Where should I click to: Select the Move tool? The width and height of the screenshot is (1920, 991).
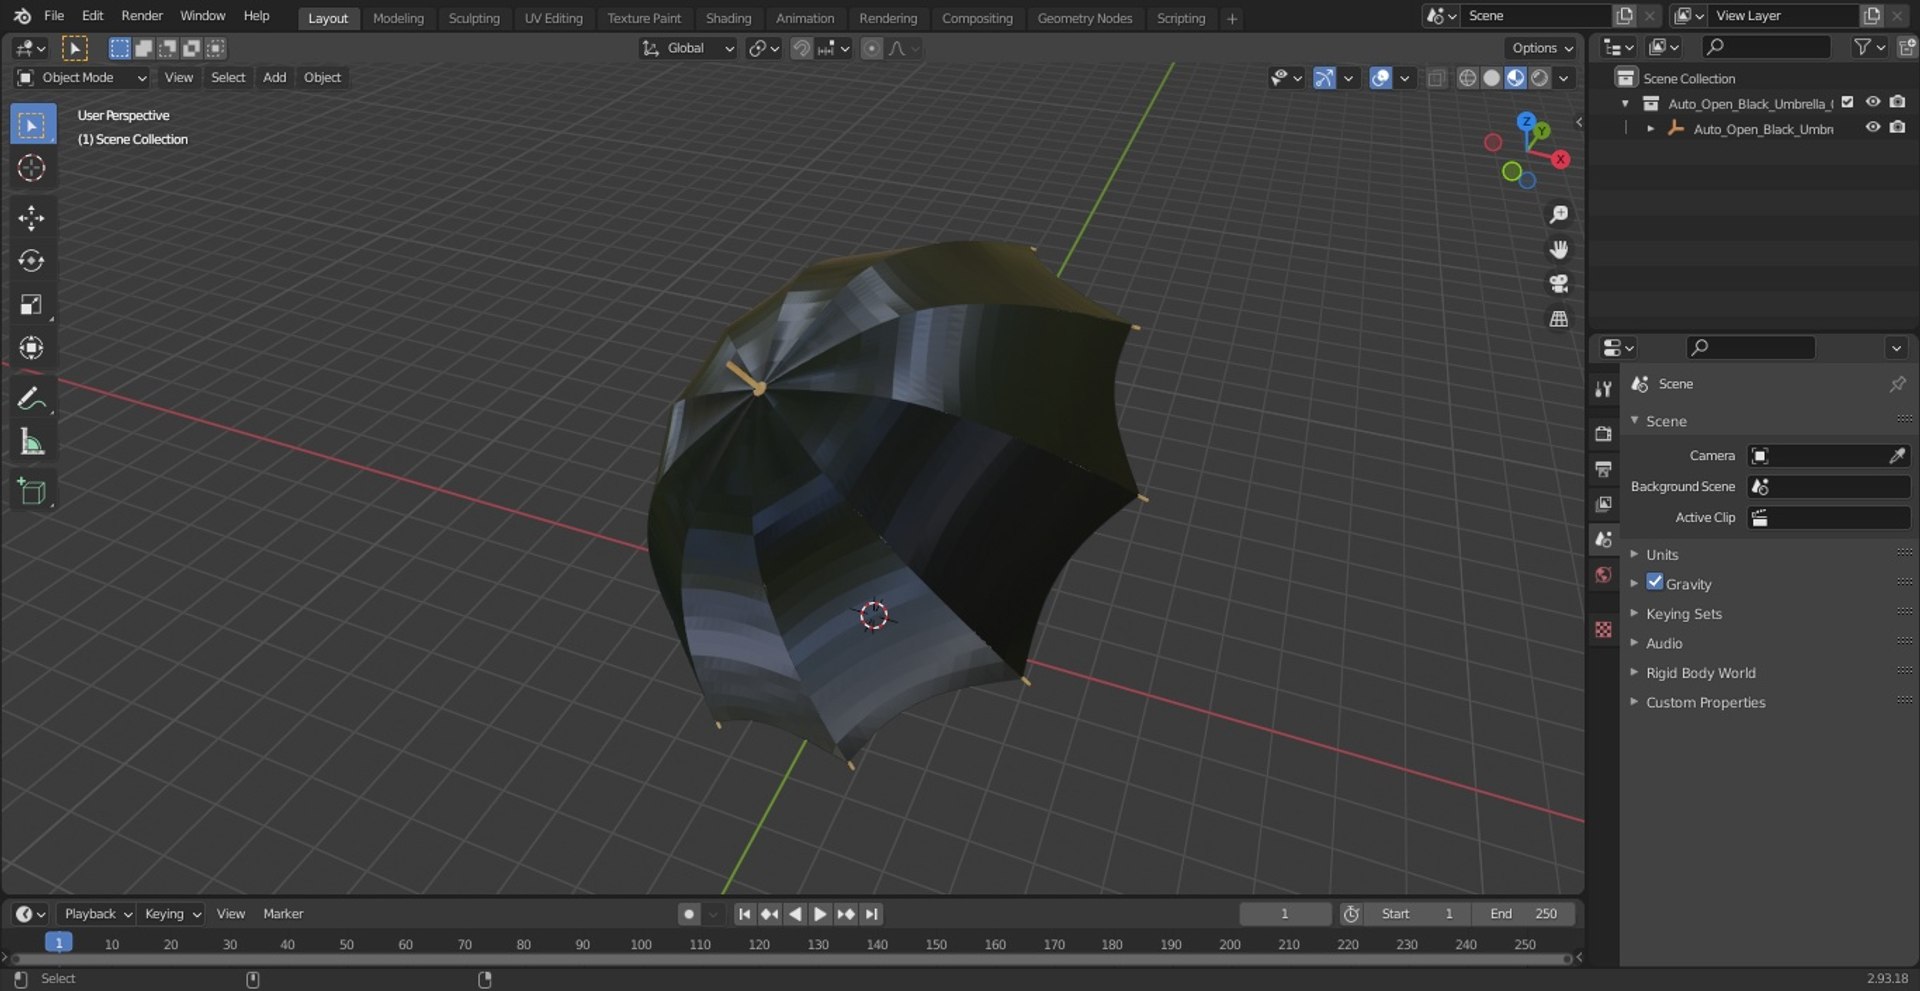32,218
